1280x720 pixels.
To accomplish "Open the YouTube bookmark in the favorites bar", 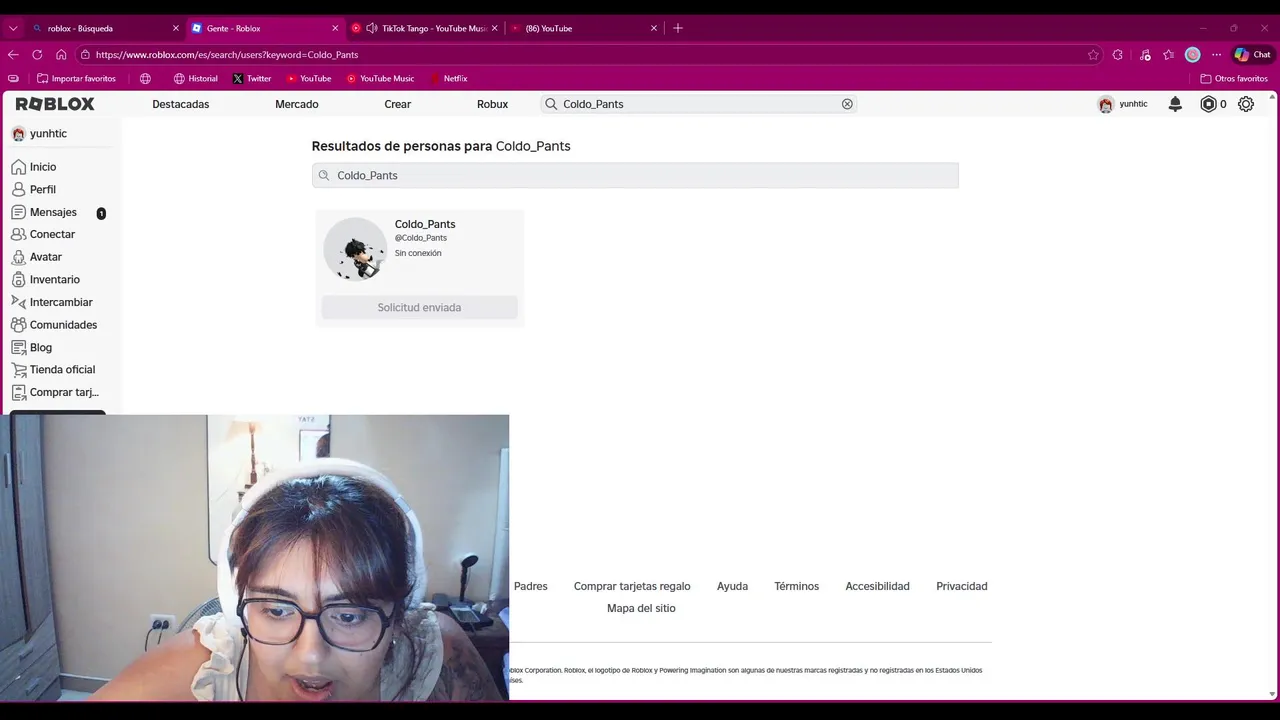I will tap(309, 78).
